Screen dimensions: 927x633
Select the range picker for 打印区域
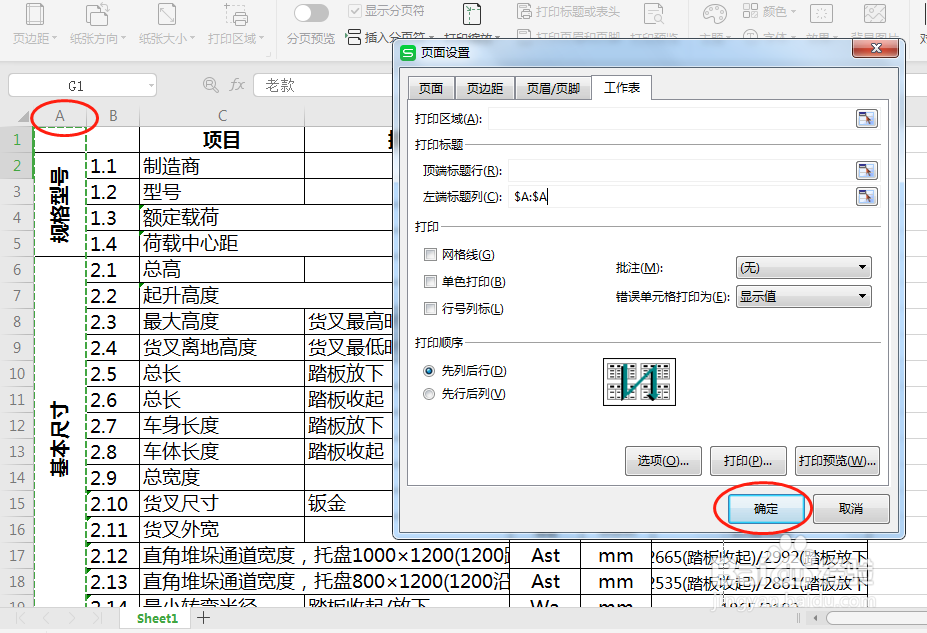pos(866,118)
